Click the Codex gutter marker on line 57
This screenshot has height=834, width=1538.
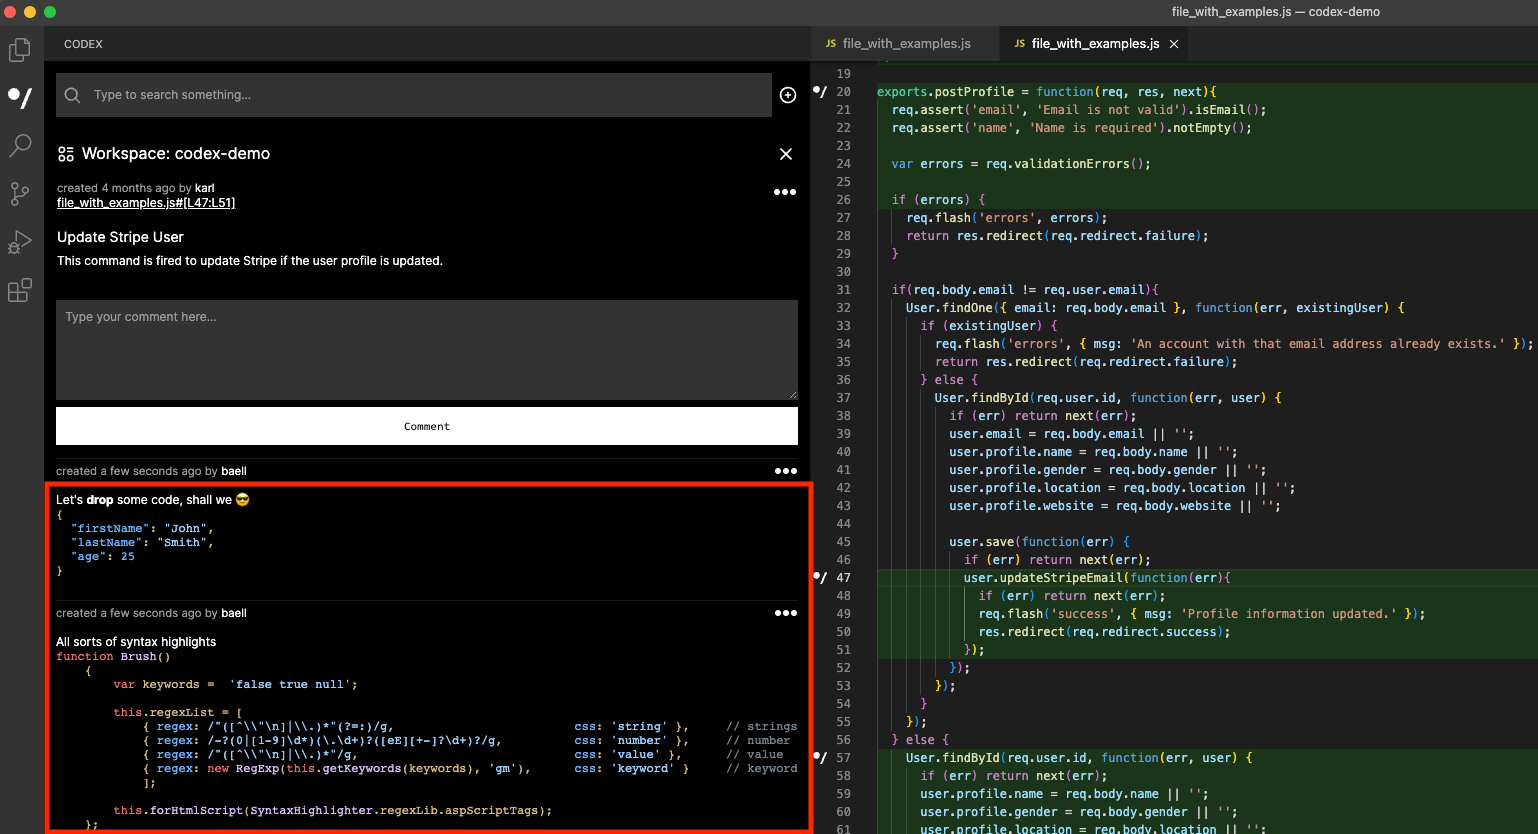(820, 758)
